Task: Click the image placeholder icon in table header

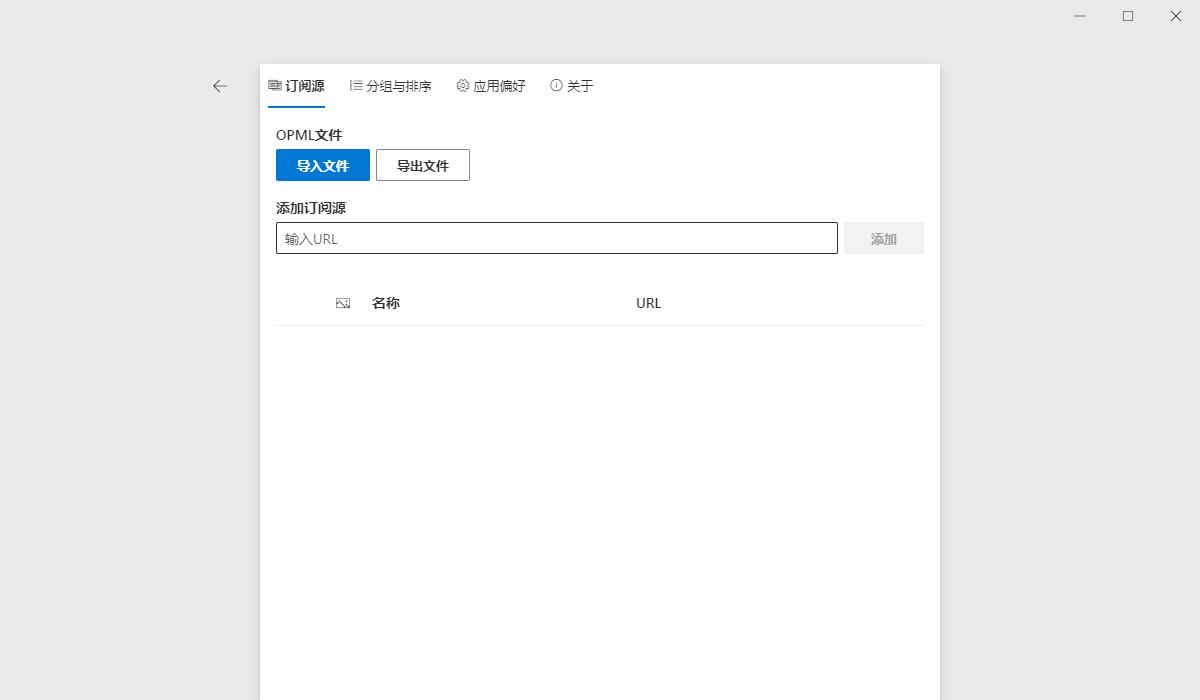Action: (343, 302)
